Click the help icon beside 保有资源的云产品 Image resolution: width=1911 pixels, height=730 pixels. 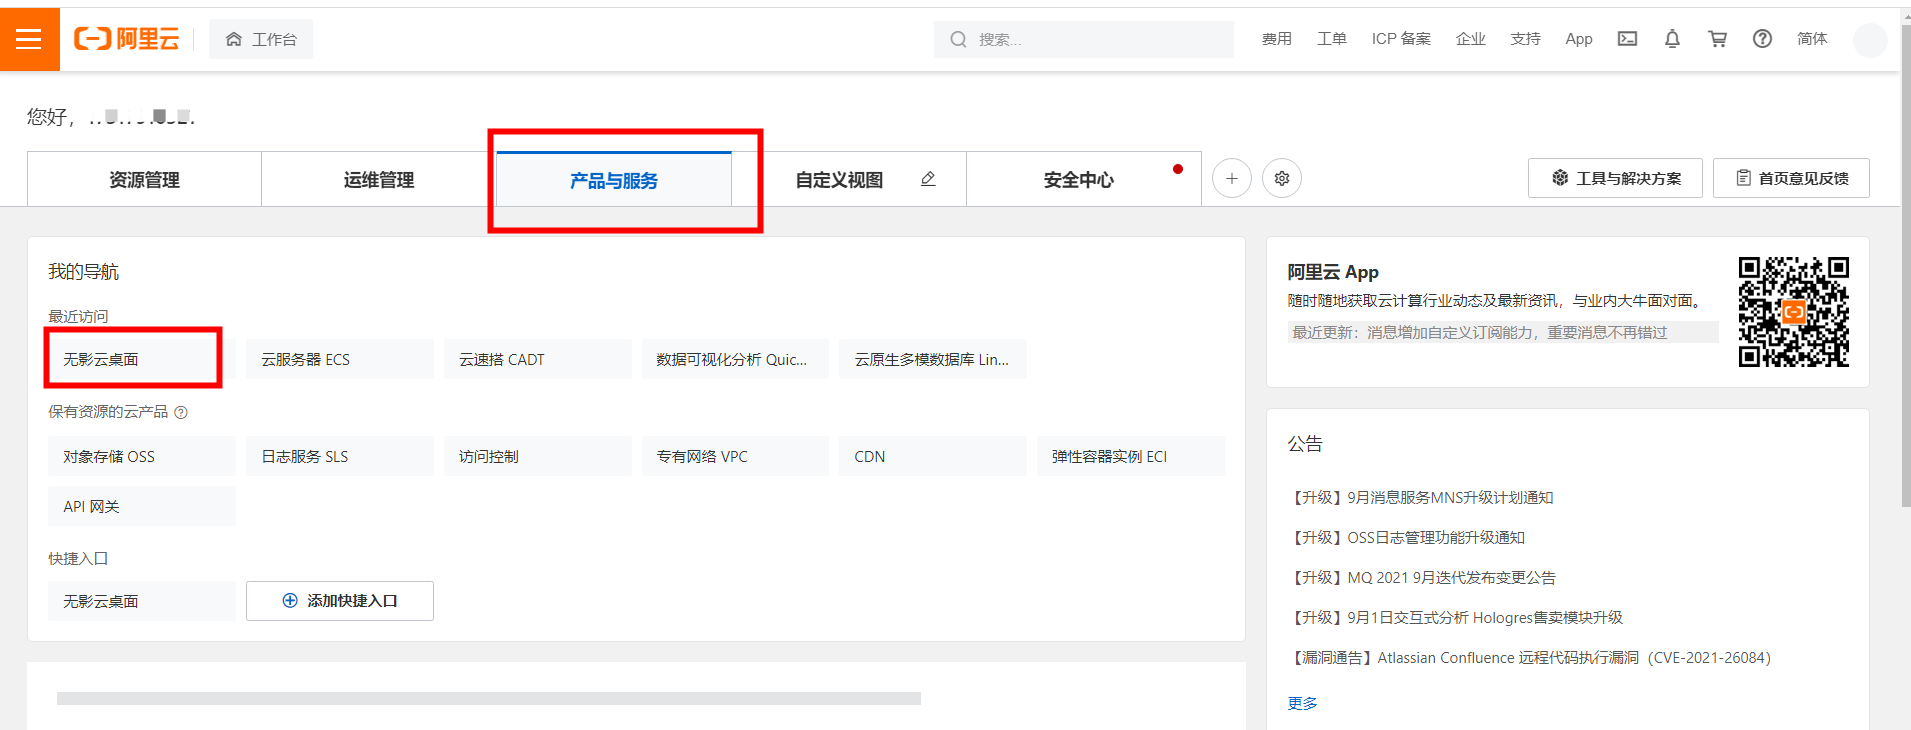point(181,412)
